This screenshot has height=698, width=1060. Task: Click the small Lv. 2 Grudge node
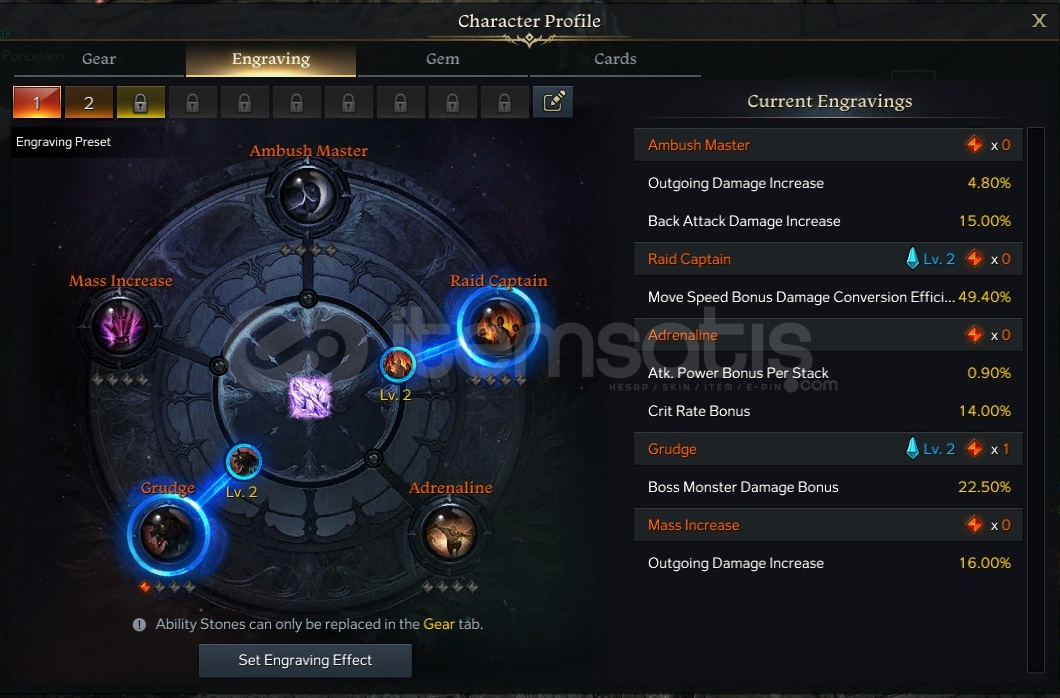pyautogui.click(x=243, y=462)
